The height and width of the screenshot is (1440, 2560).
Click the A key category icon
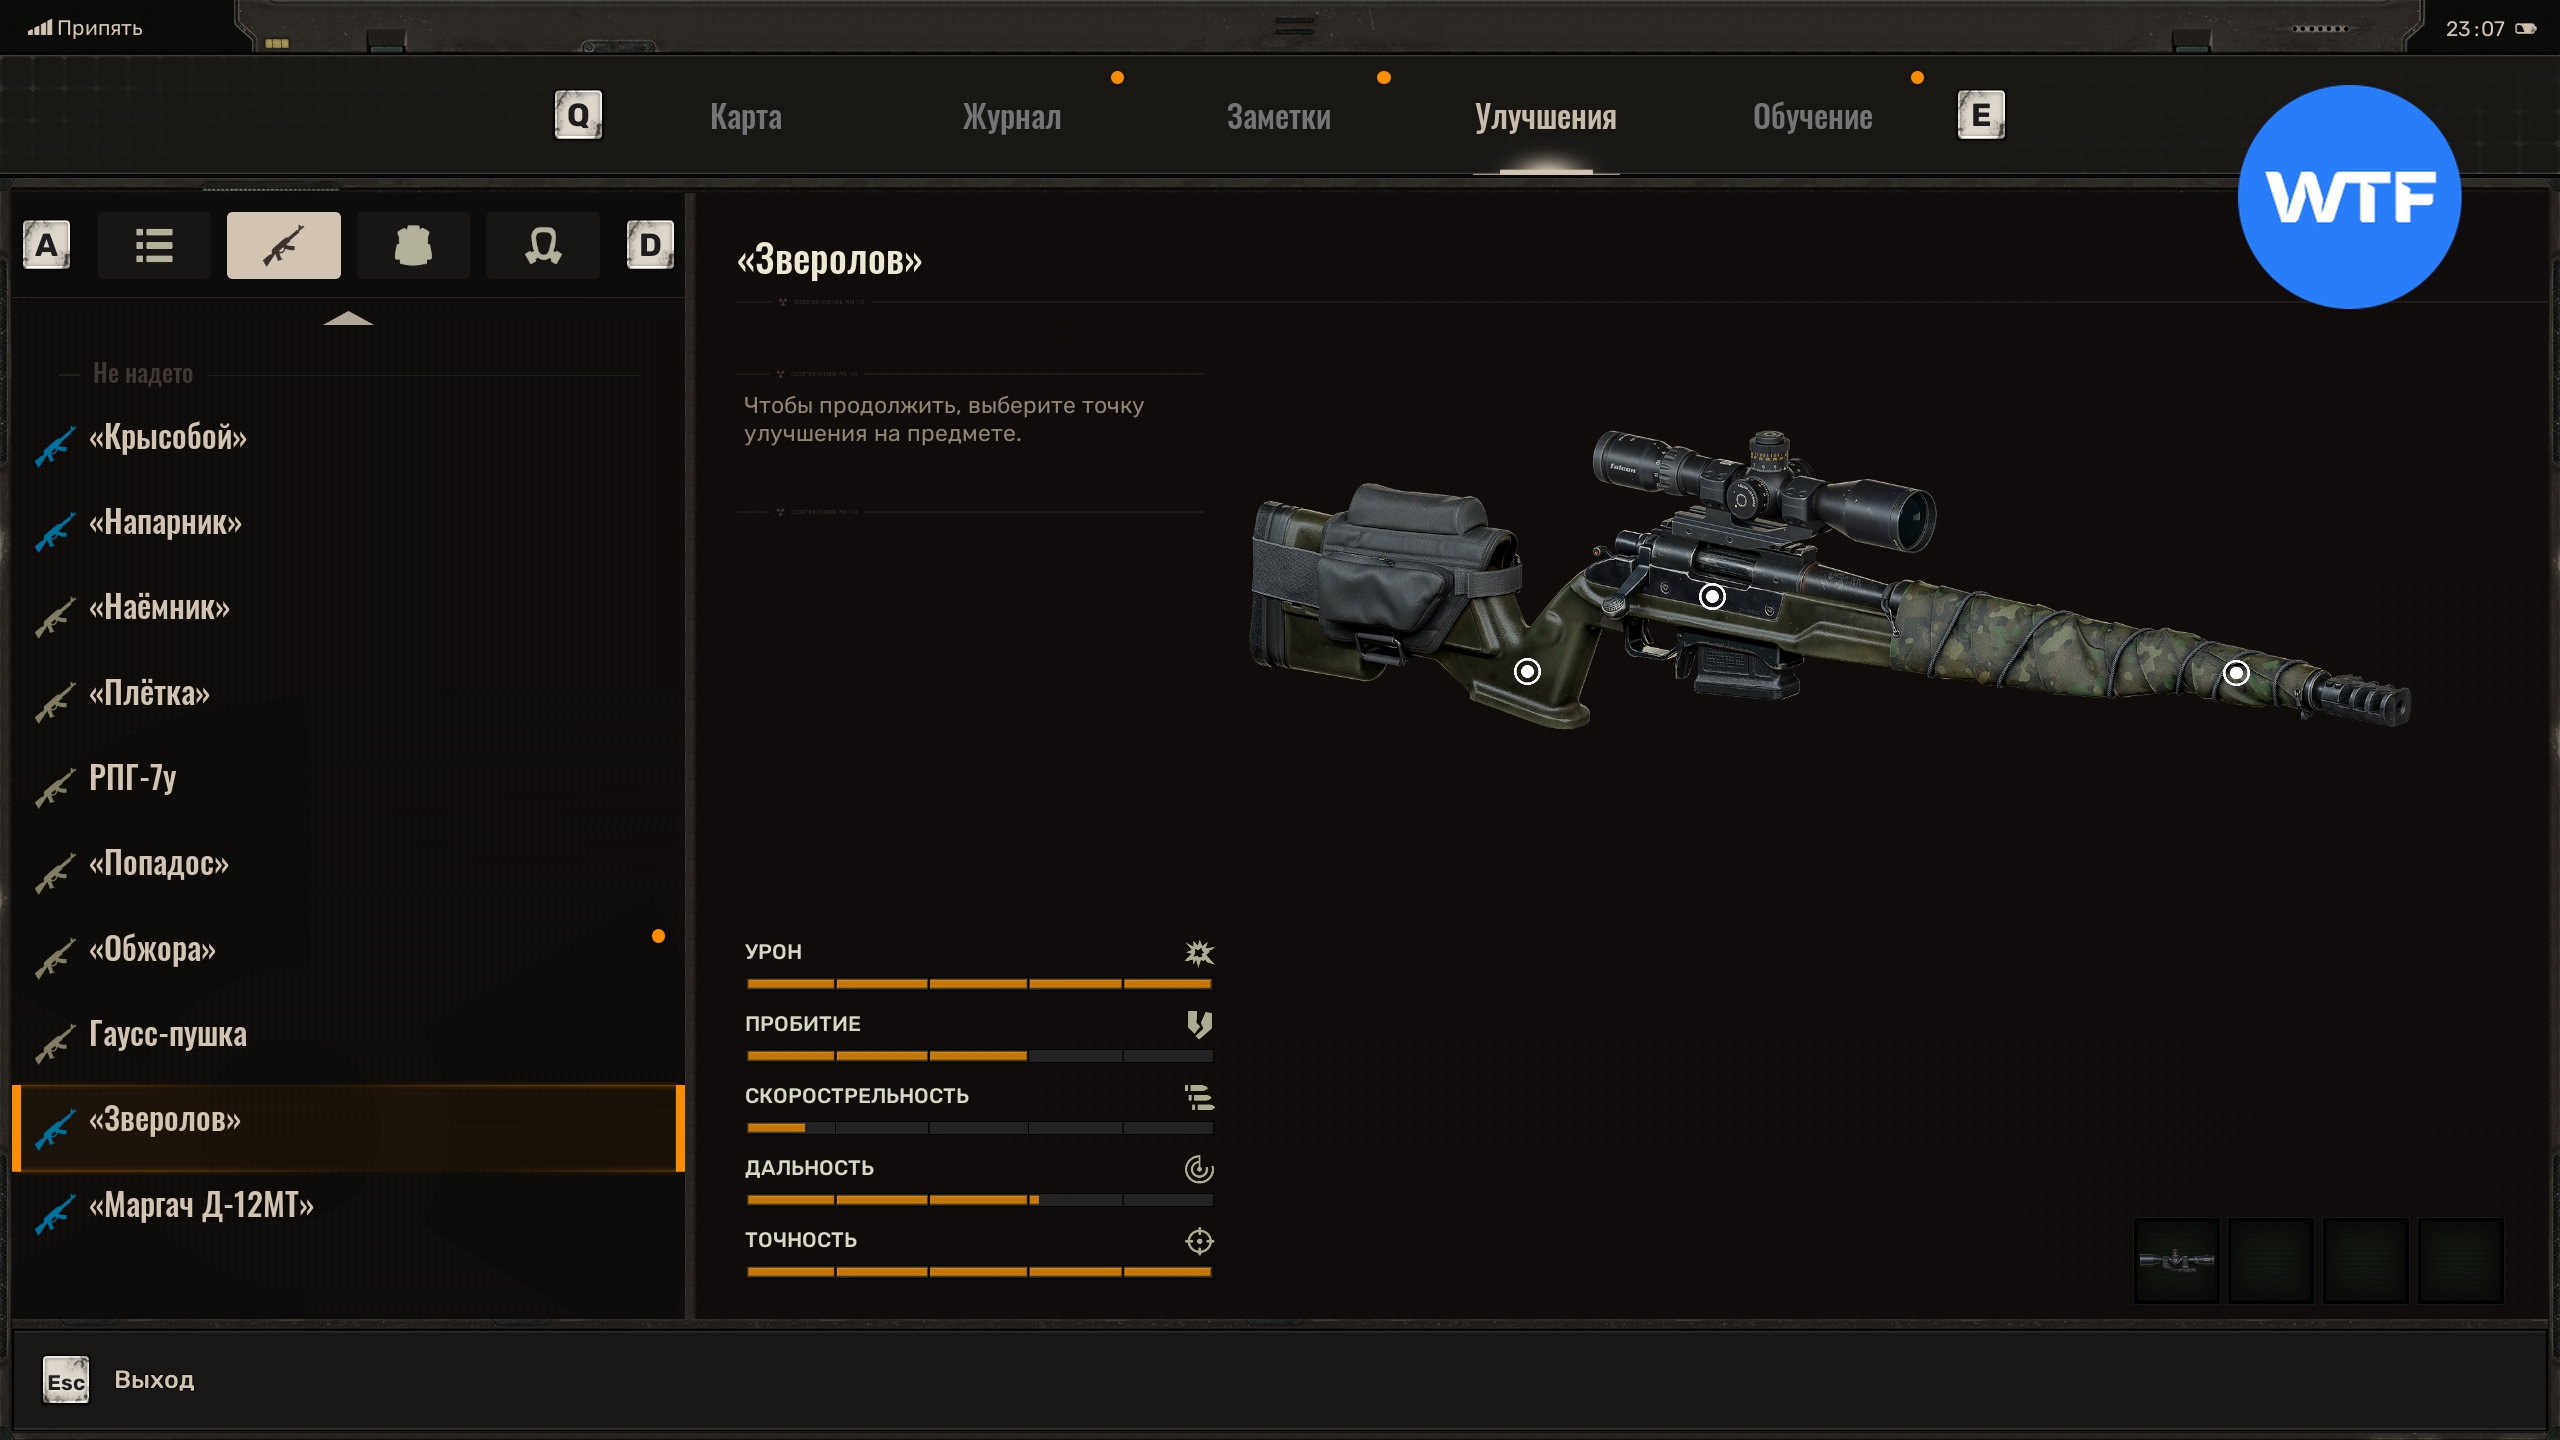pos(46,245)
